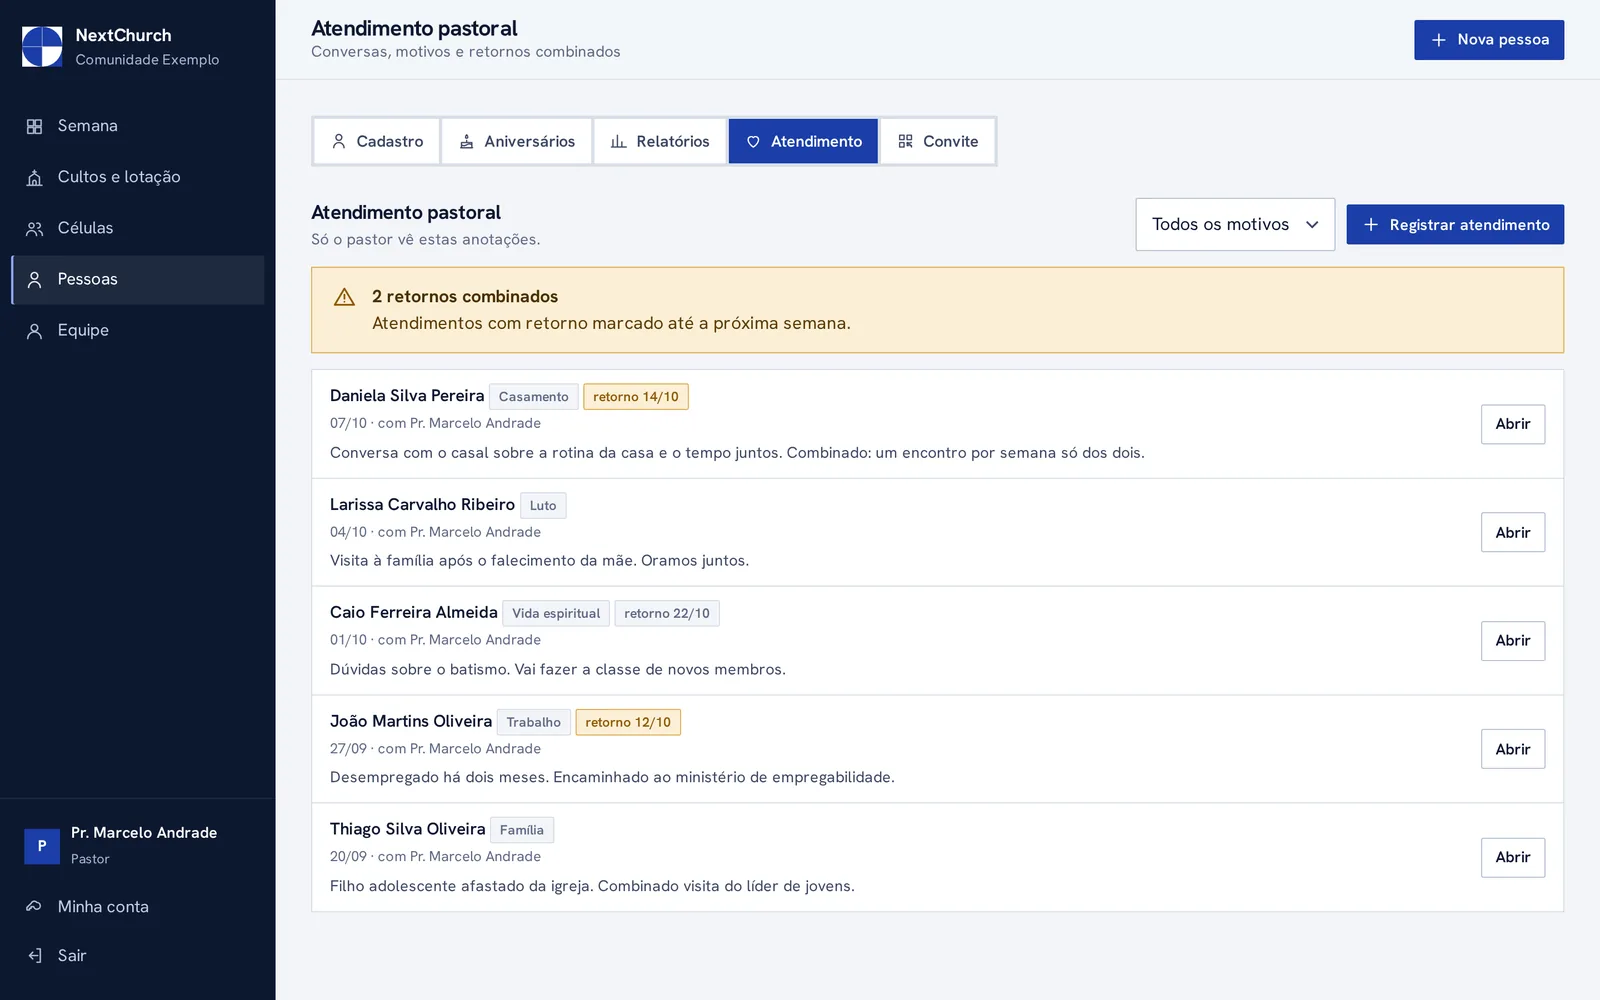Click the Cultos e lotação church icon

pyautogui.click(x=34, y=177)
